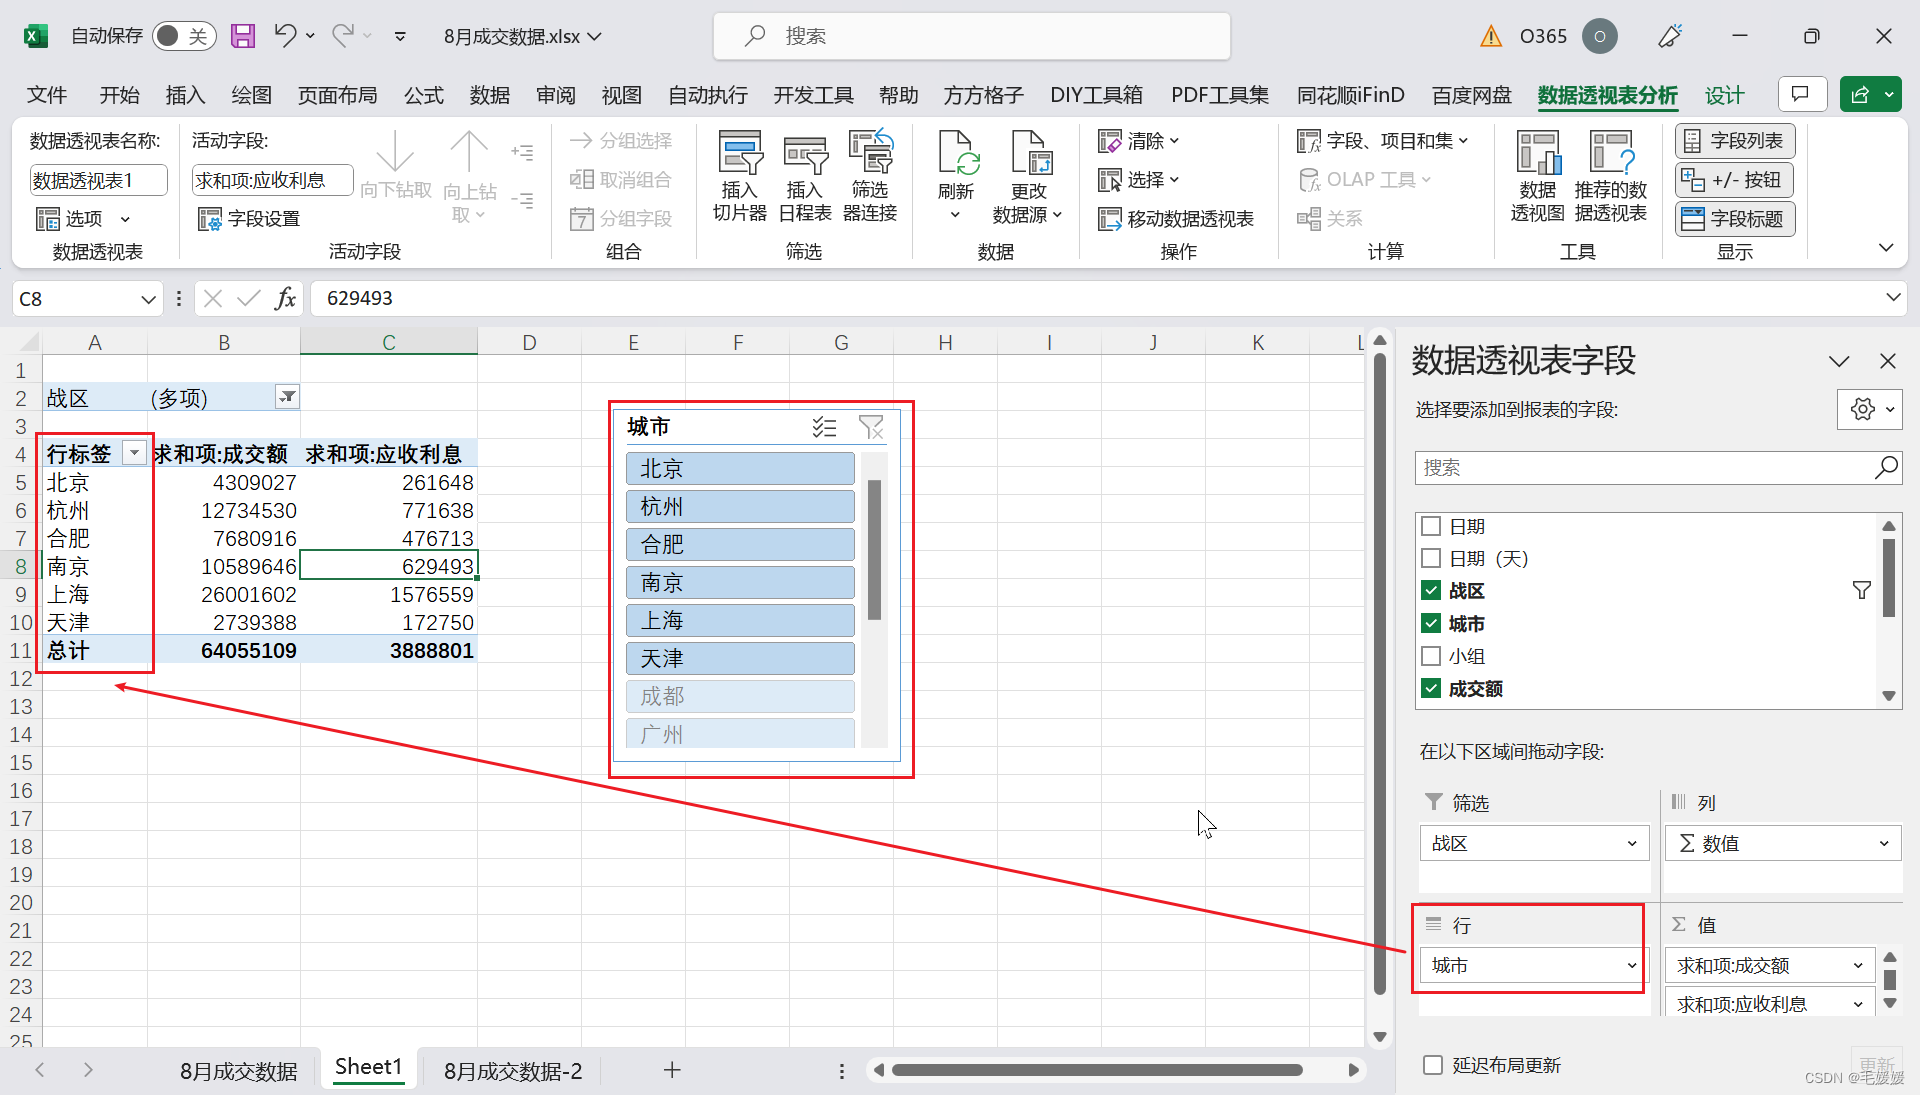
Task: Open Field Settings (字段设置)
Action: tap(249, 219)
